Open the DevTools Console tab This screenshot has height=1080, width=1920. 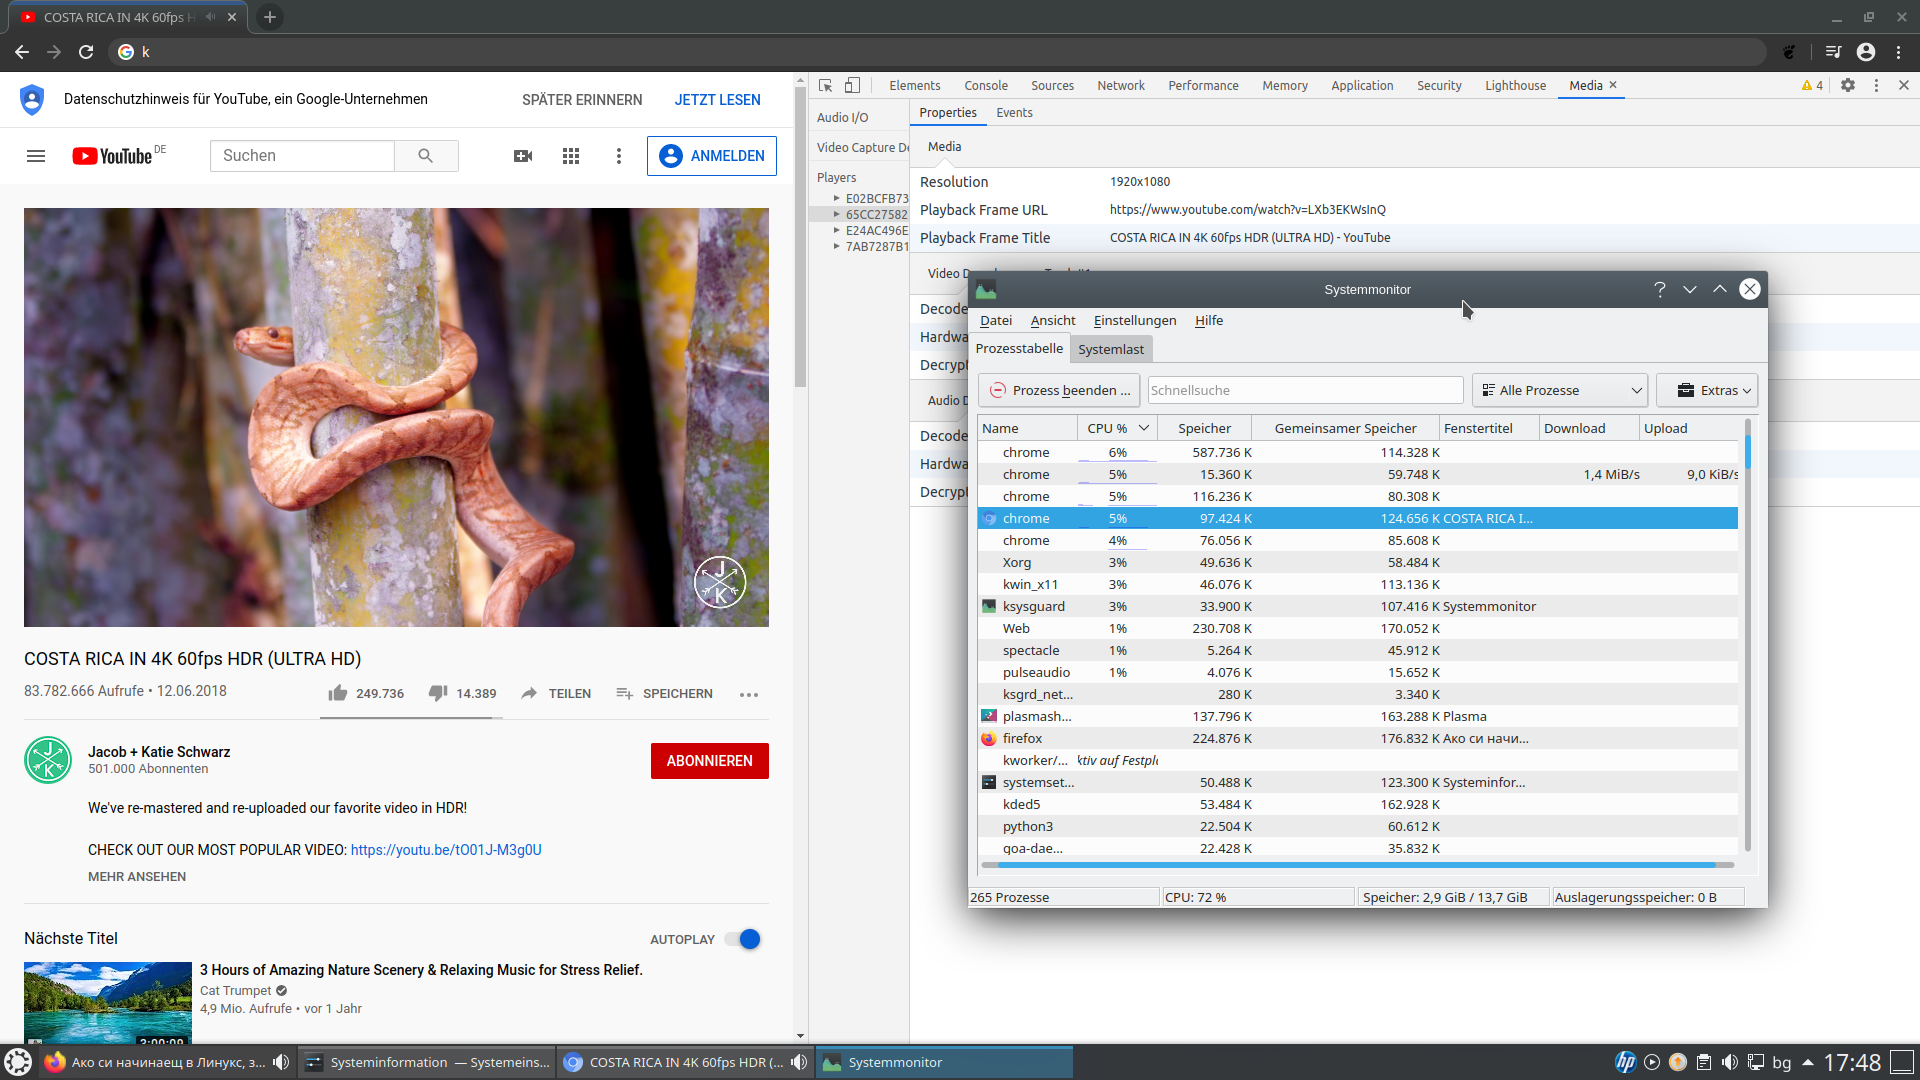coord(986,86)
